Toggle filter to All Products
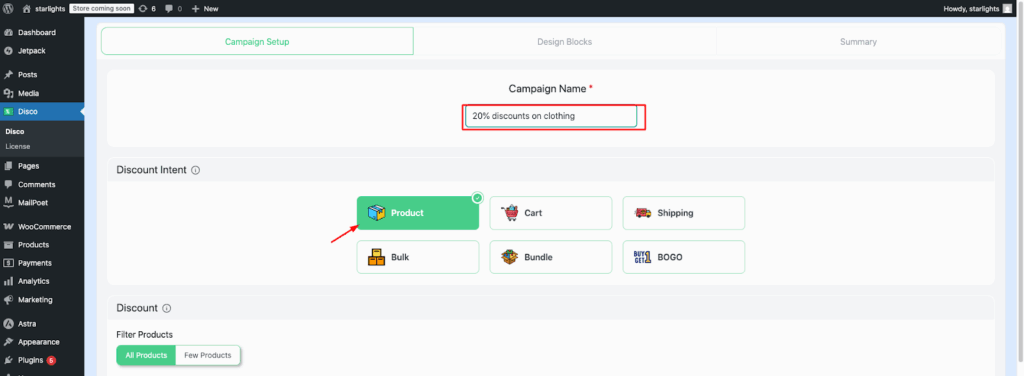This screenshot has height=376, width=1024. point(146,356)
